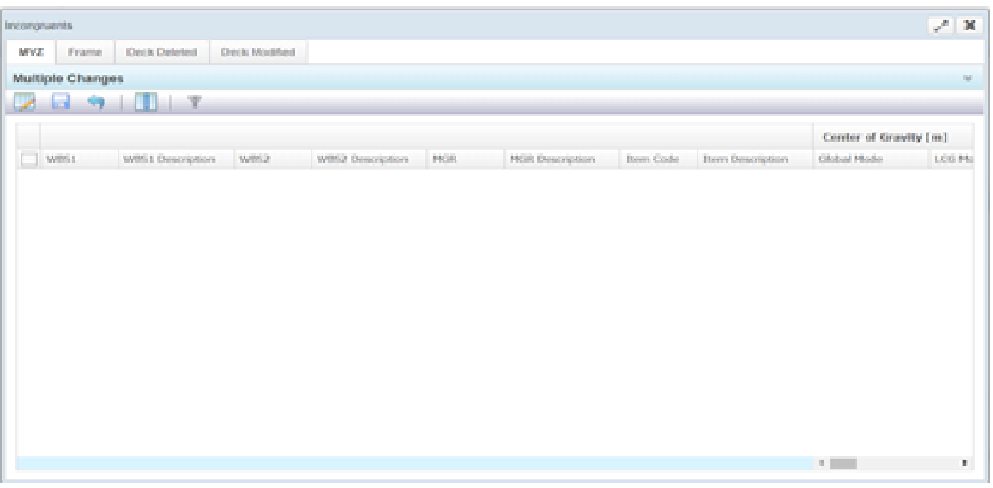Open the column chooser icon

tap(146, 102)
